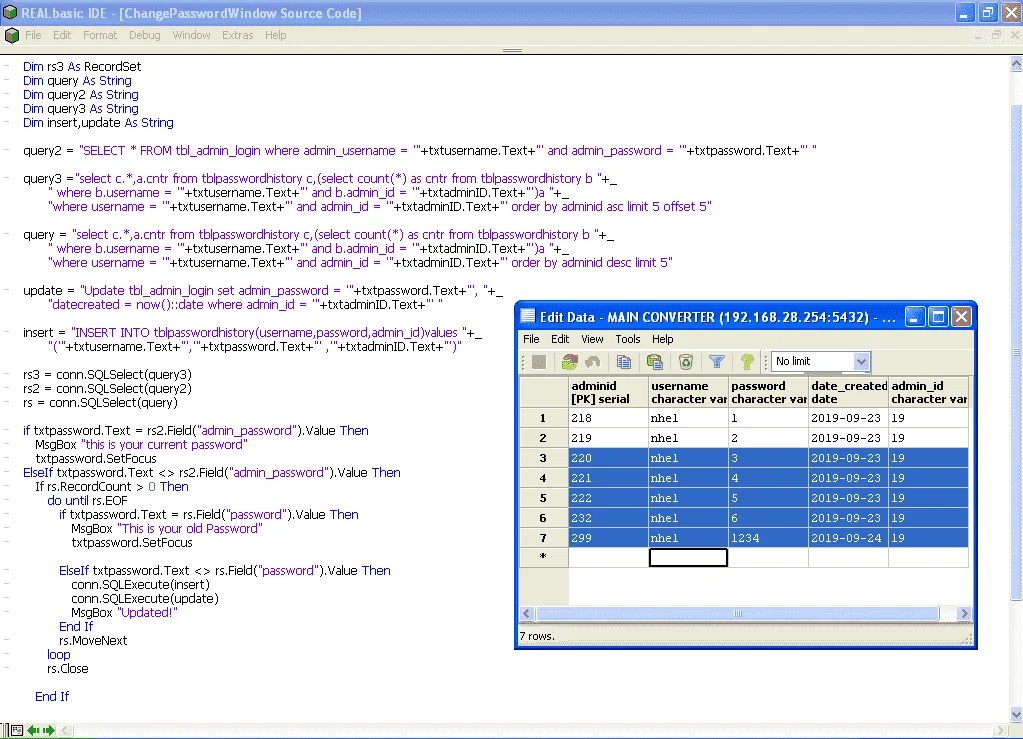The image size is (1023, 739).
Task: Click 'Dim insert,update As String' line
Action: point(99,123)
